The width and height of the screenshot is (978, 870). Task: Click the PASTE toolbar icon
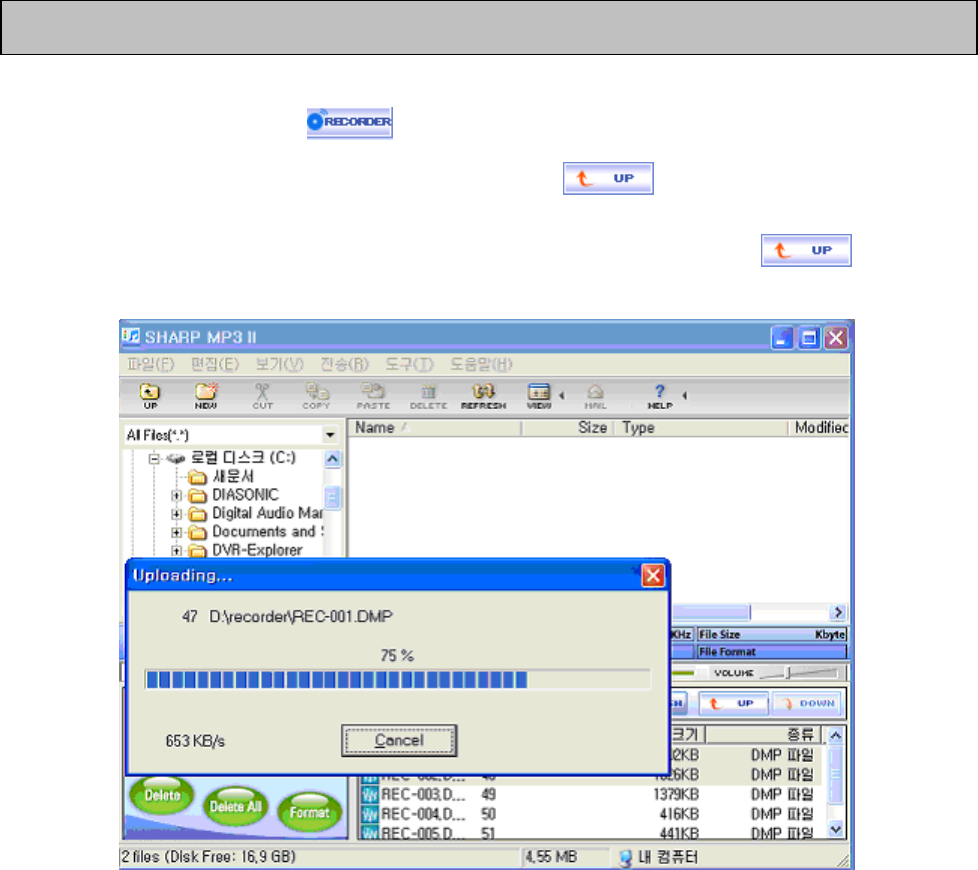(x=373, y=395)
